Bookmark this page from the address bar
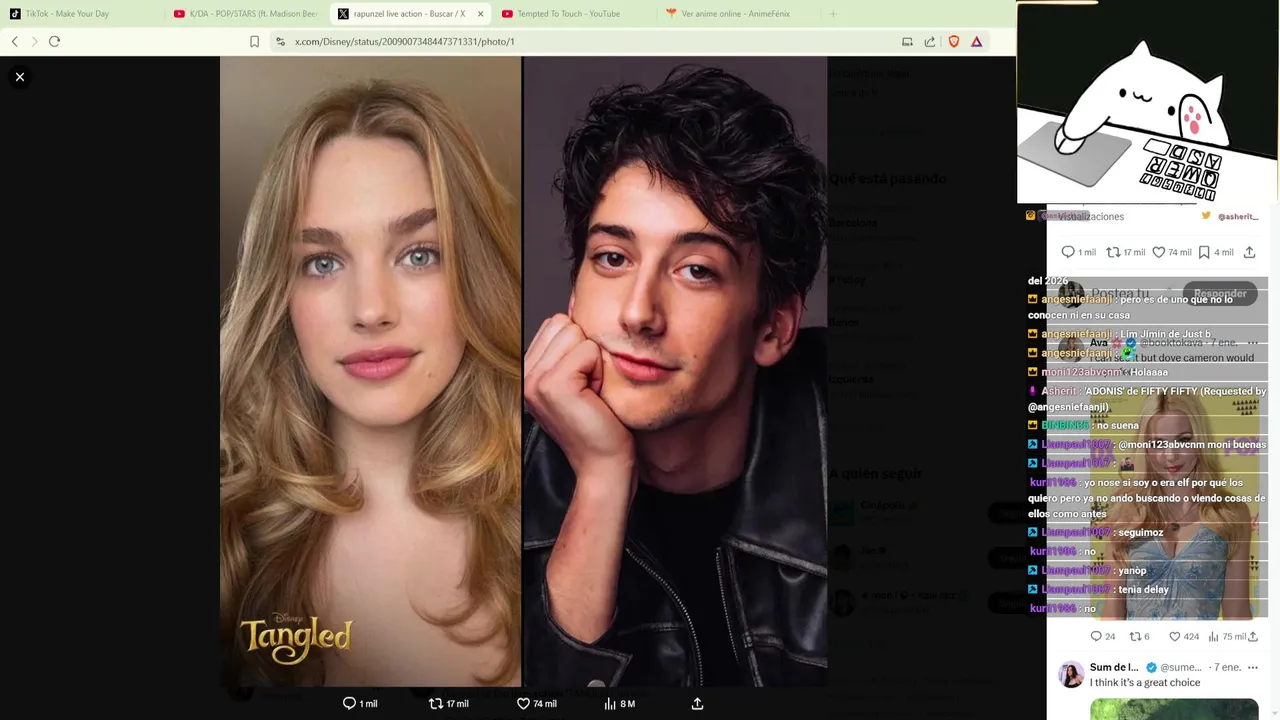Viewport: 1280px width, 720px height. [x=254, y=41]
